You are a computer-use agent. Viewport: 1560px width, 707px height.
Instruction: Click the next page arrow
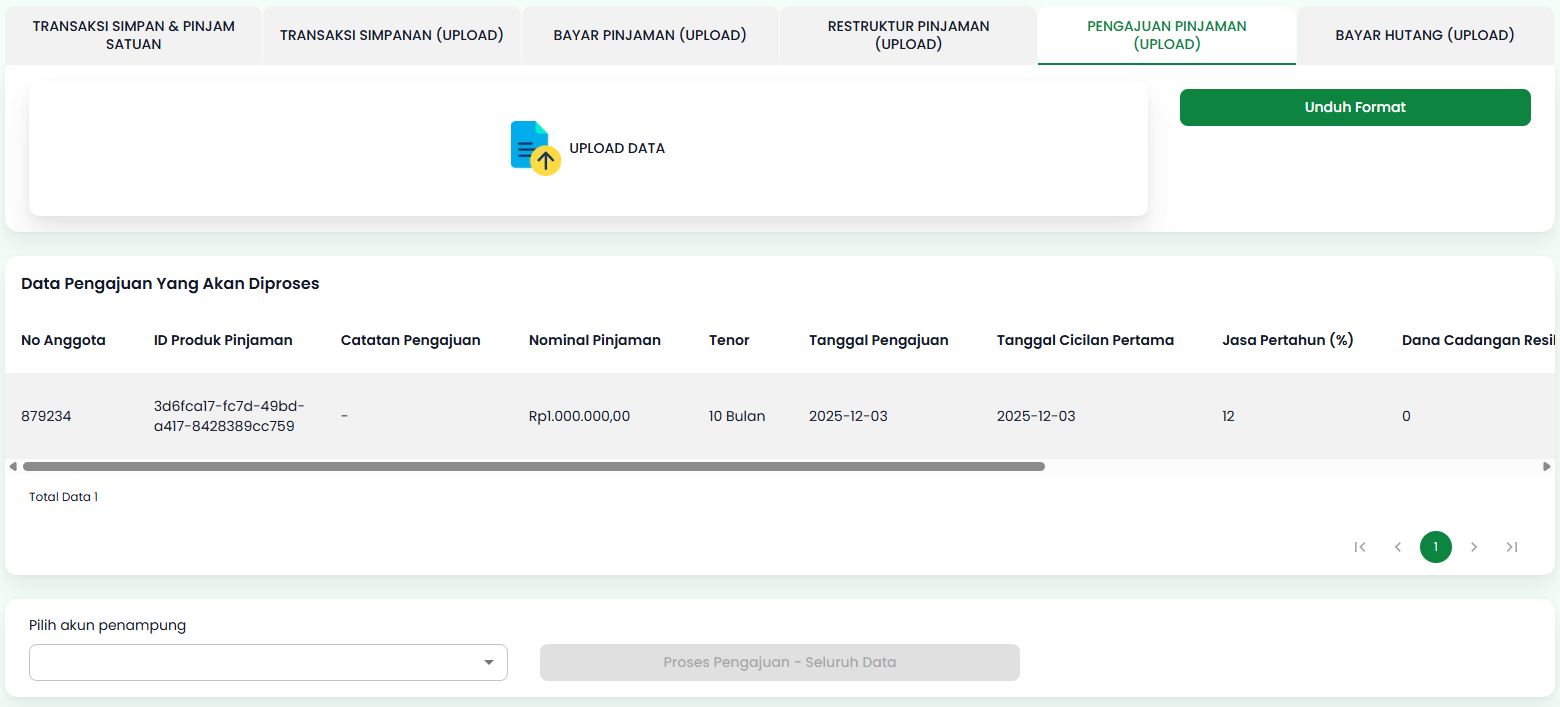pyautogui.click(x=1474, y=547)
